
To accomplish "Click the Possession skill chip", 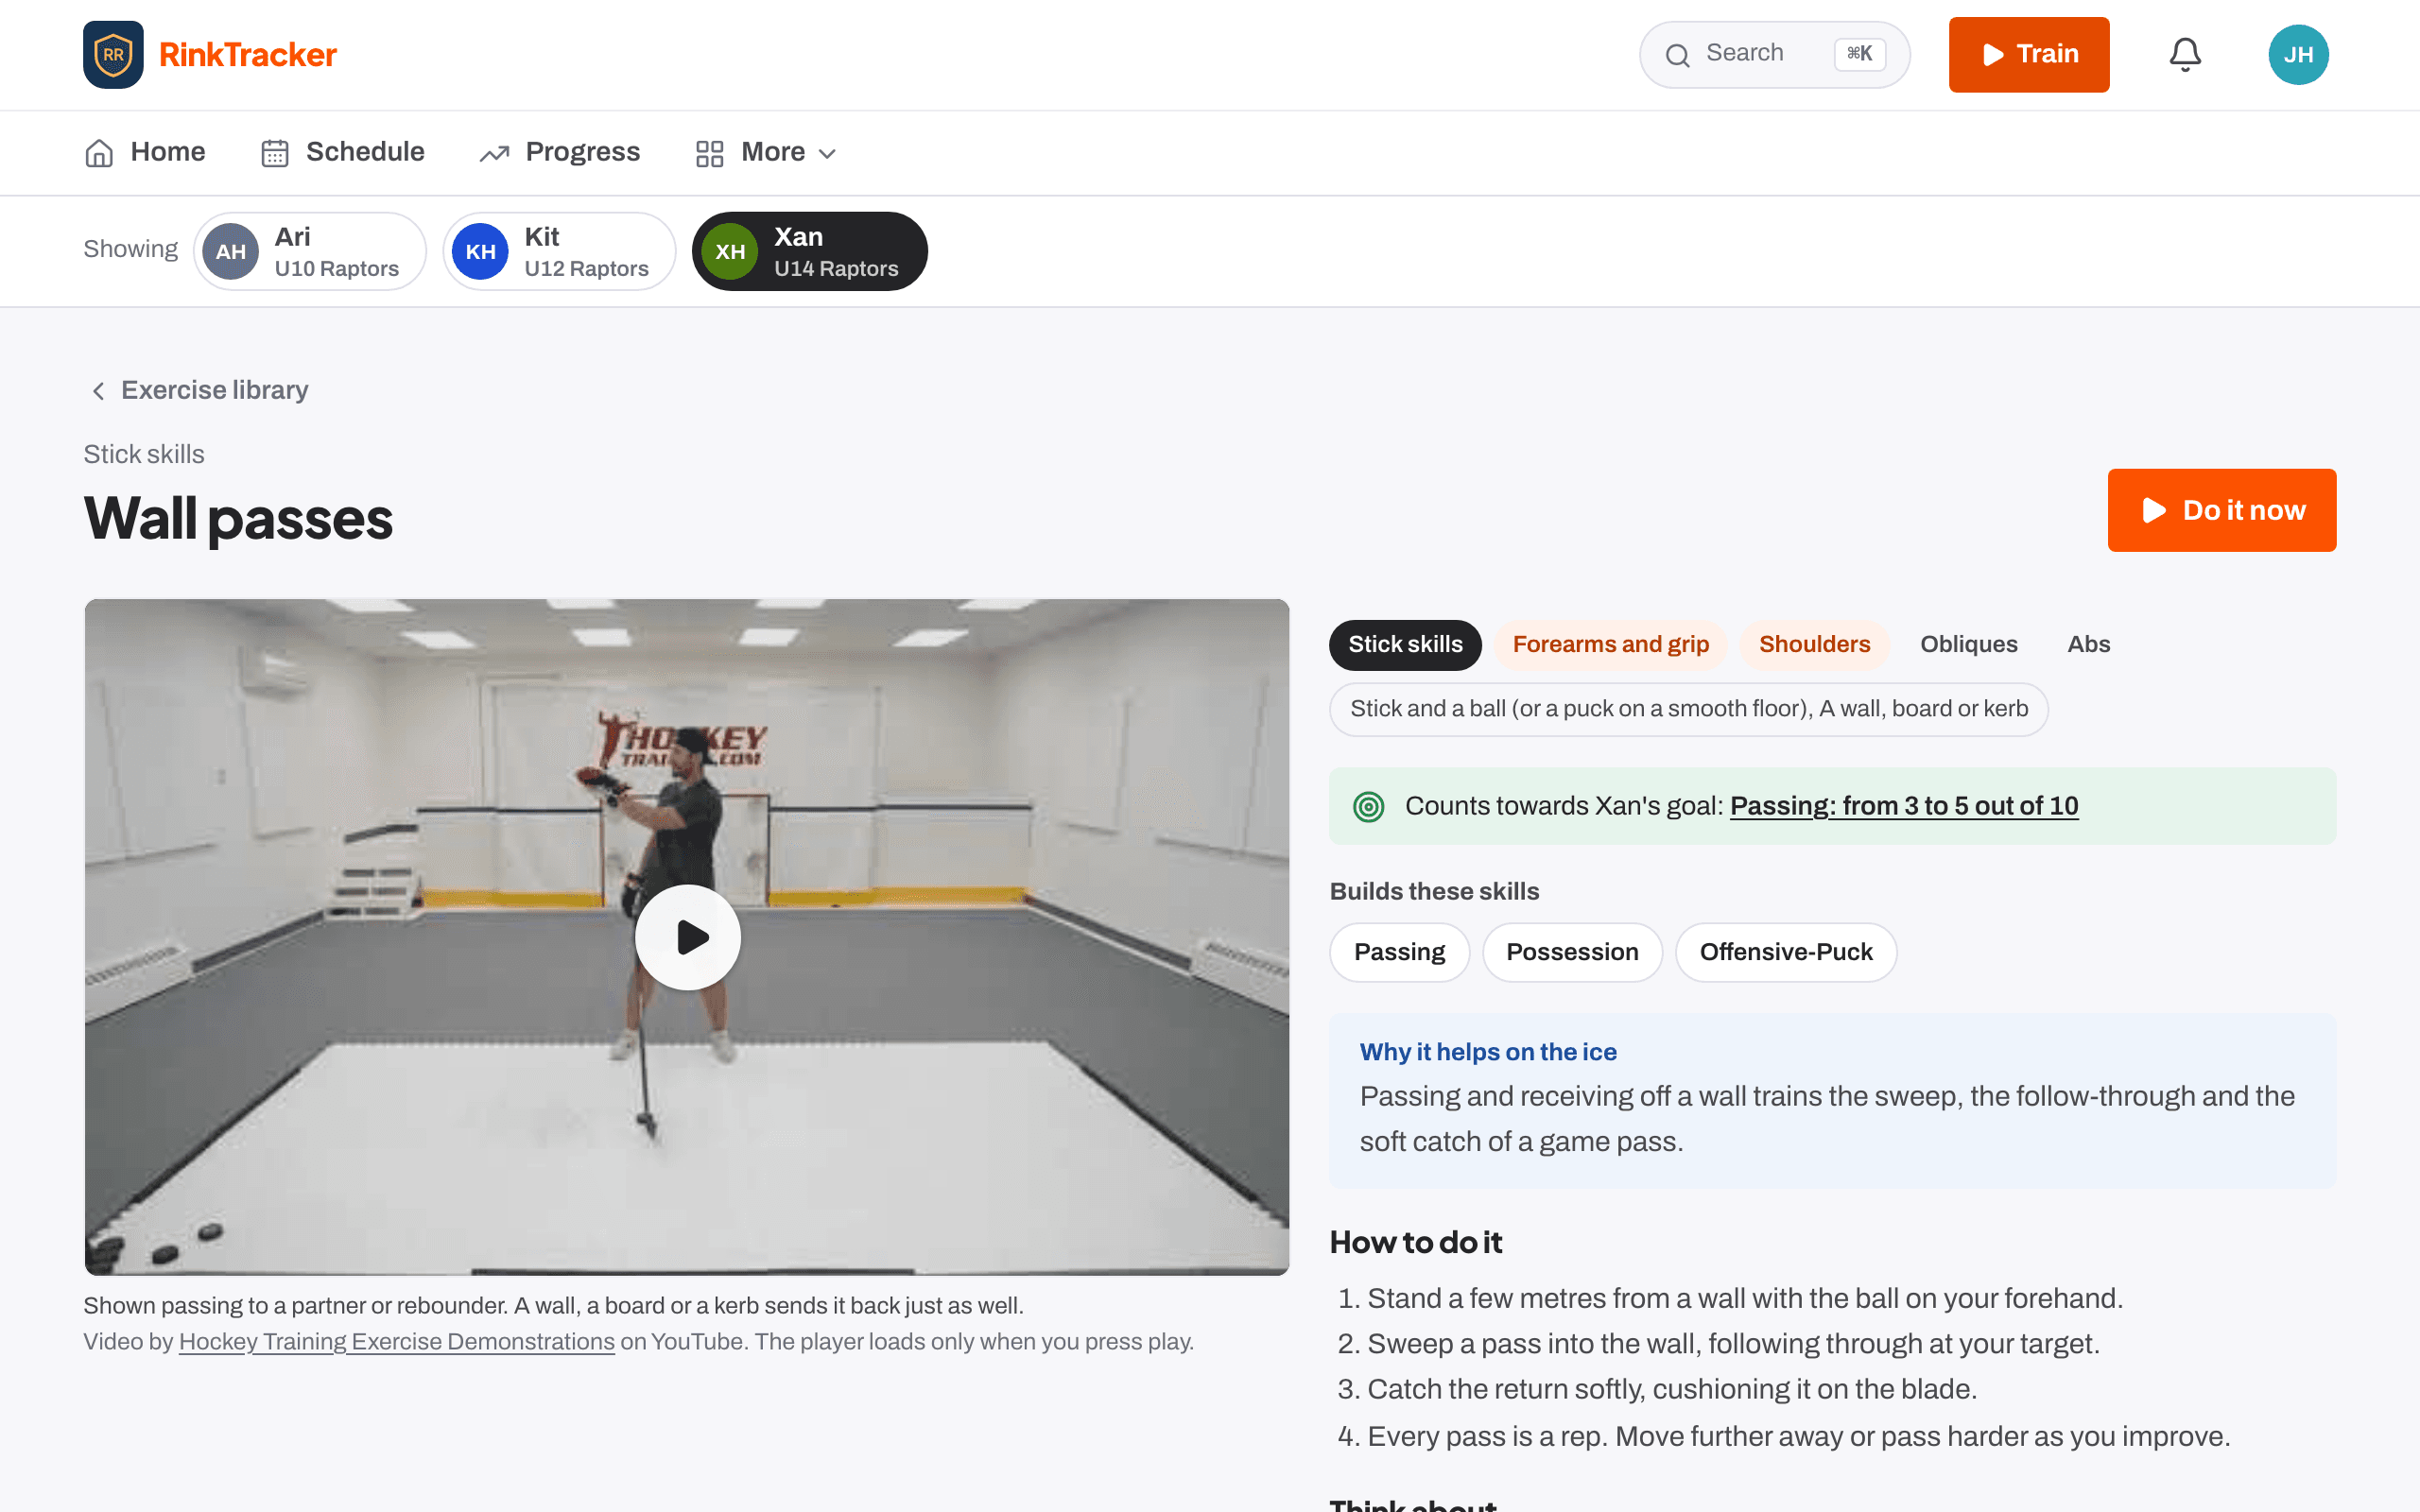I will [x=1572, y=952].
